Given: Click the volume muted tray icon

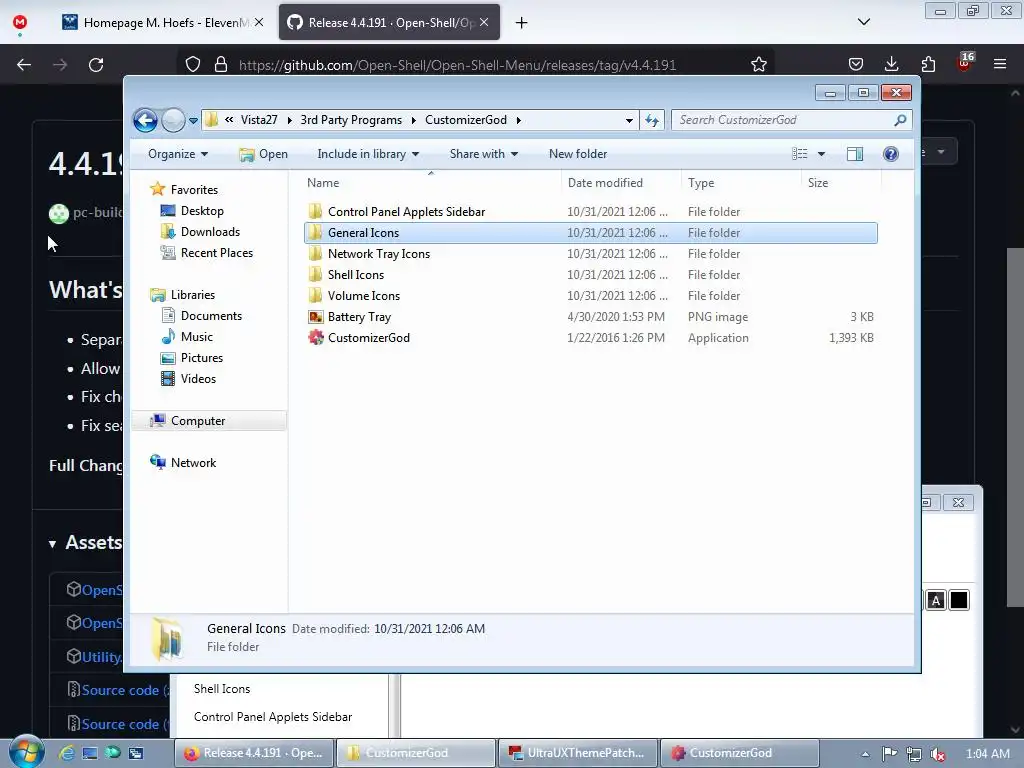Looking at the screenshot, I should pyautogui.click(x=938, y=754).
